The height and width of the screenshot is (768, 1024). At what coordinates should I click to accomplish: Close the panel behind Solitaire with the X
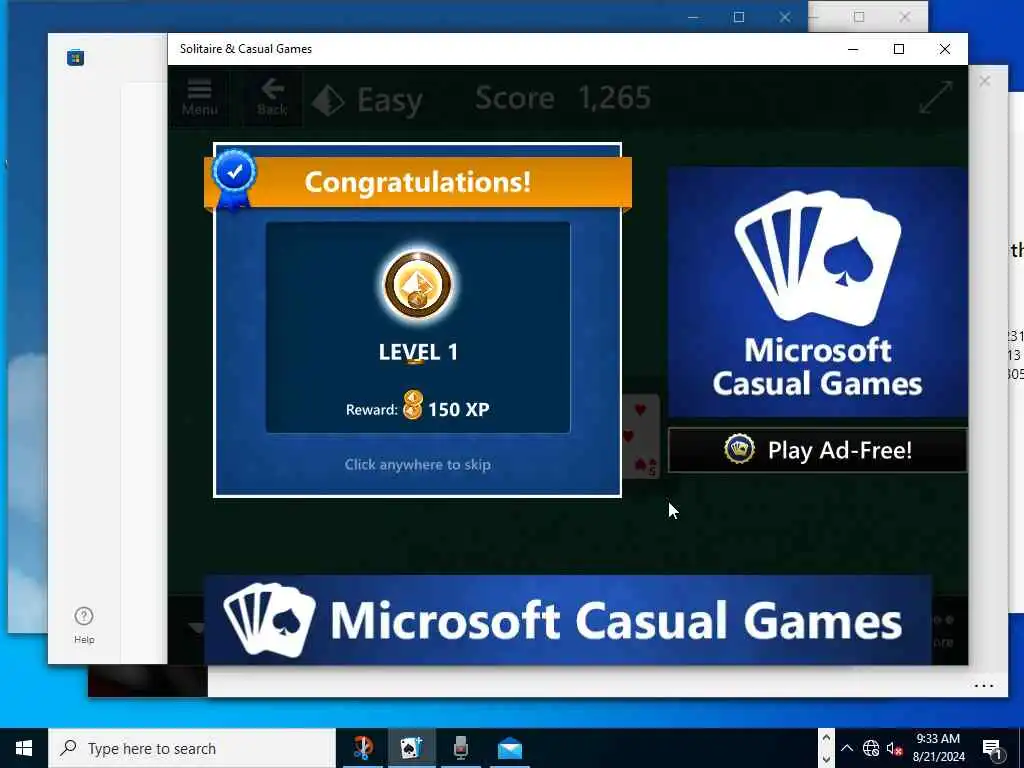(985, 81)
